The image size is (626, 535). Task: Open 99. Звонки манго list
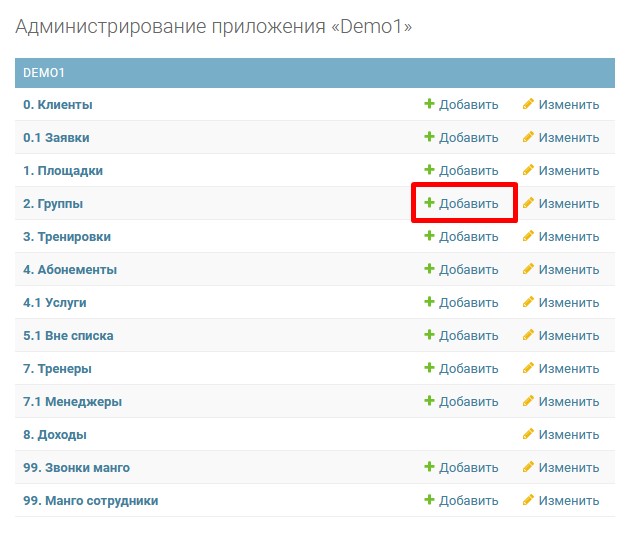(76, 467)
